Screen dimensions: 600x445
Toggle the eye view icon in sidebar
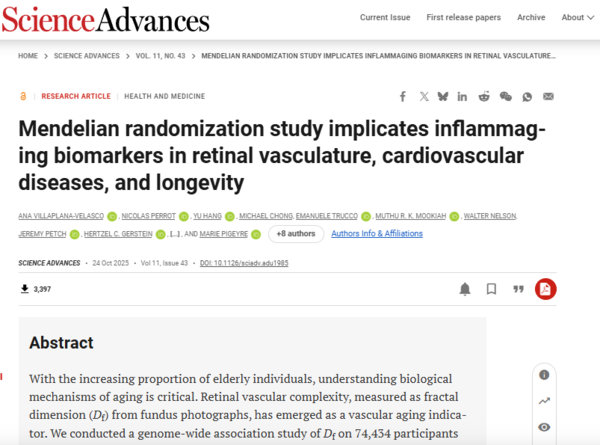point(544,427)
